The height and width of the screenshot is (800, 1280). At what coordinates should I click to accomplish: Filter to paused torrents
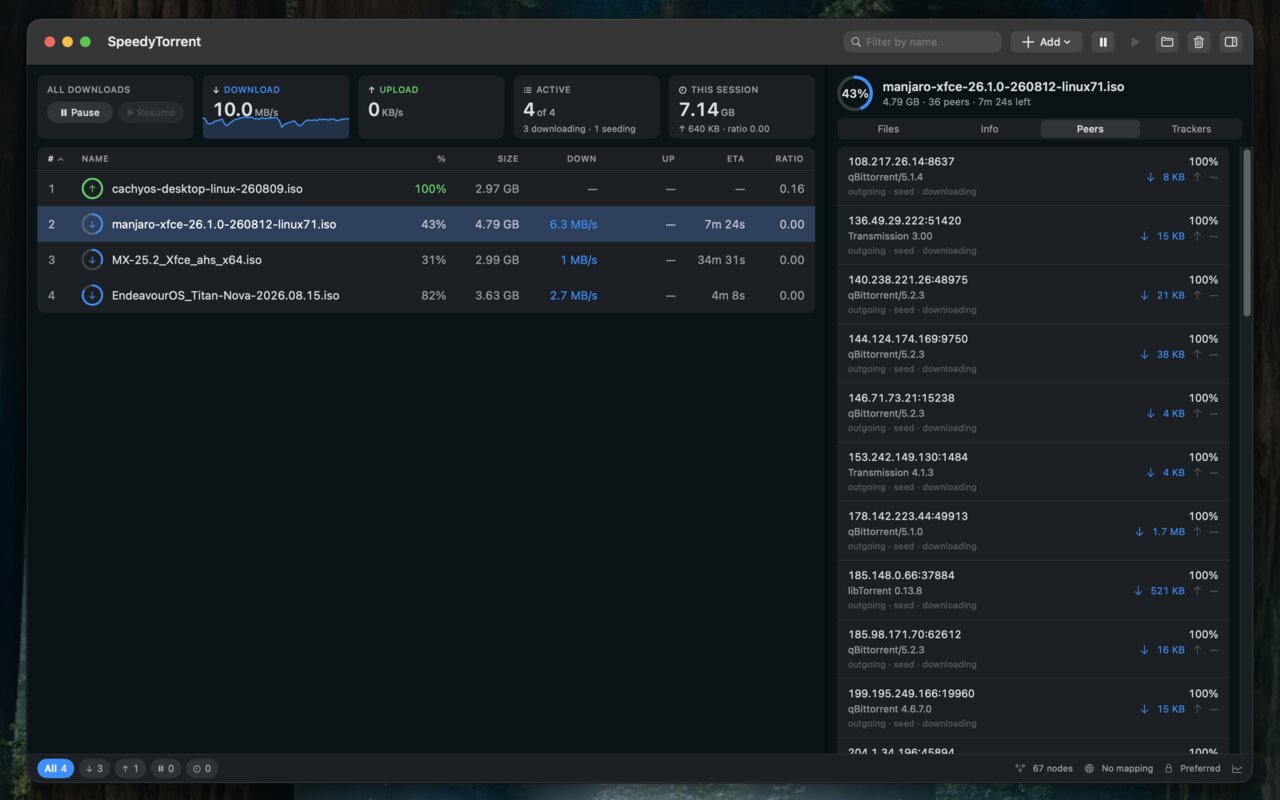tap(166, 769)
